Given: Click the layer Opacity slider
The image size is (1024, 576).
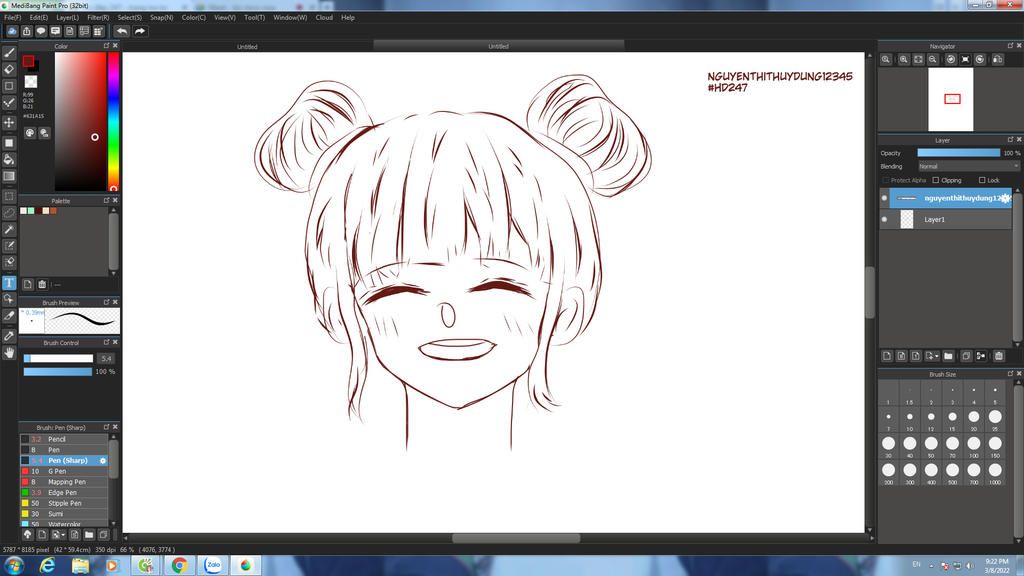Looking at the screenshot, I should (959, 153).
